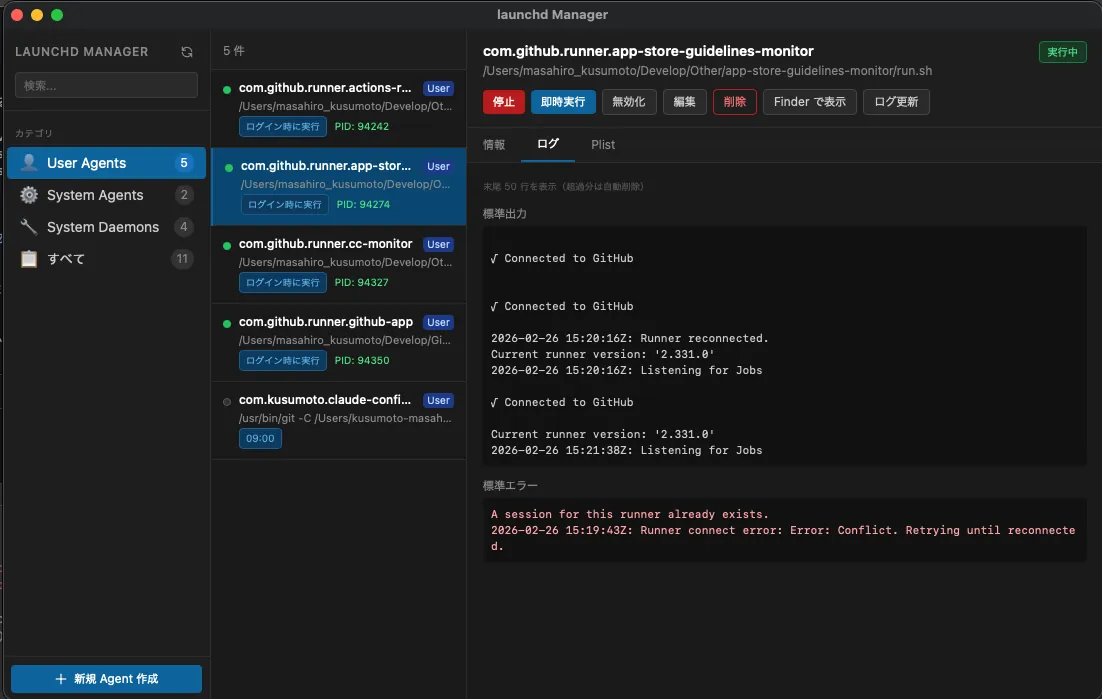Click PID: 94327 label

coord(362,282)
